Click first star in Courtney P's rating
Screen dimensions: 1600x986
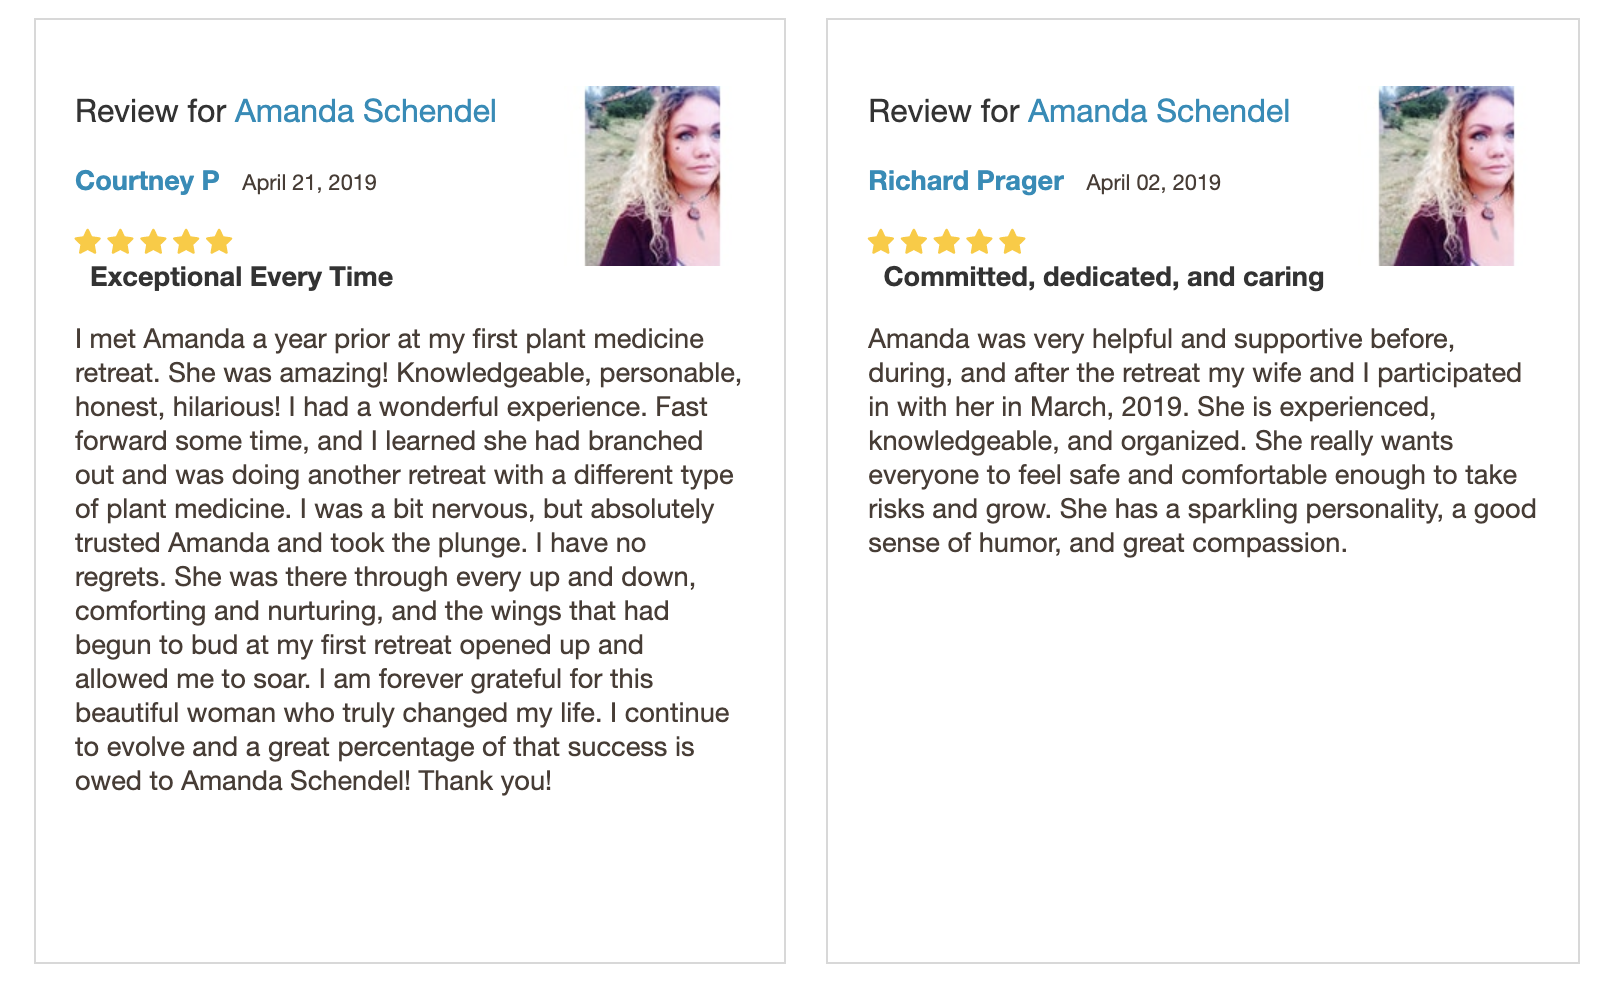pos(88,242)
